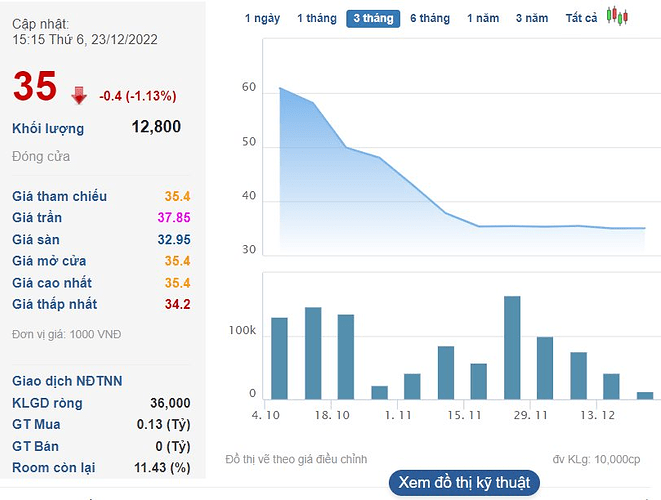
Task: Click the 'Giá sàn' label
Action: [x=36, y=239]
